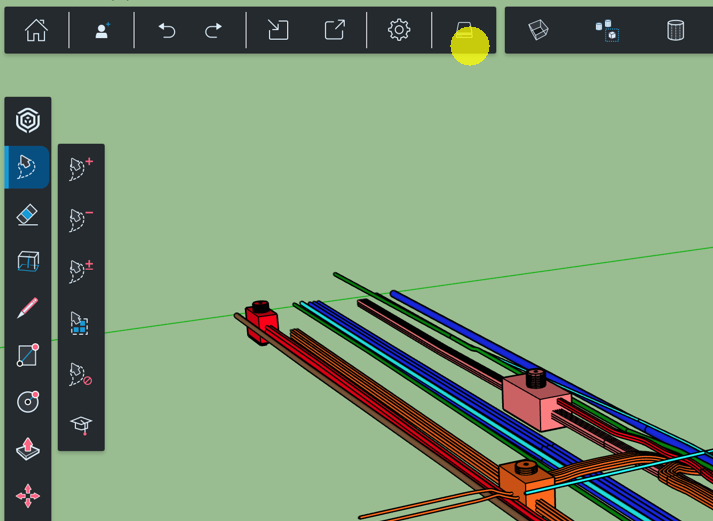Click the import file icon
Viewport: 713px width, 521px height.
tap(278, 31)
